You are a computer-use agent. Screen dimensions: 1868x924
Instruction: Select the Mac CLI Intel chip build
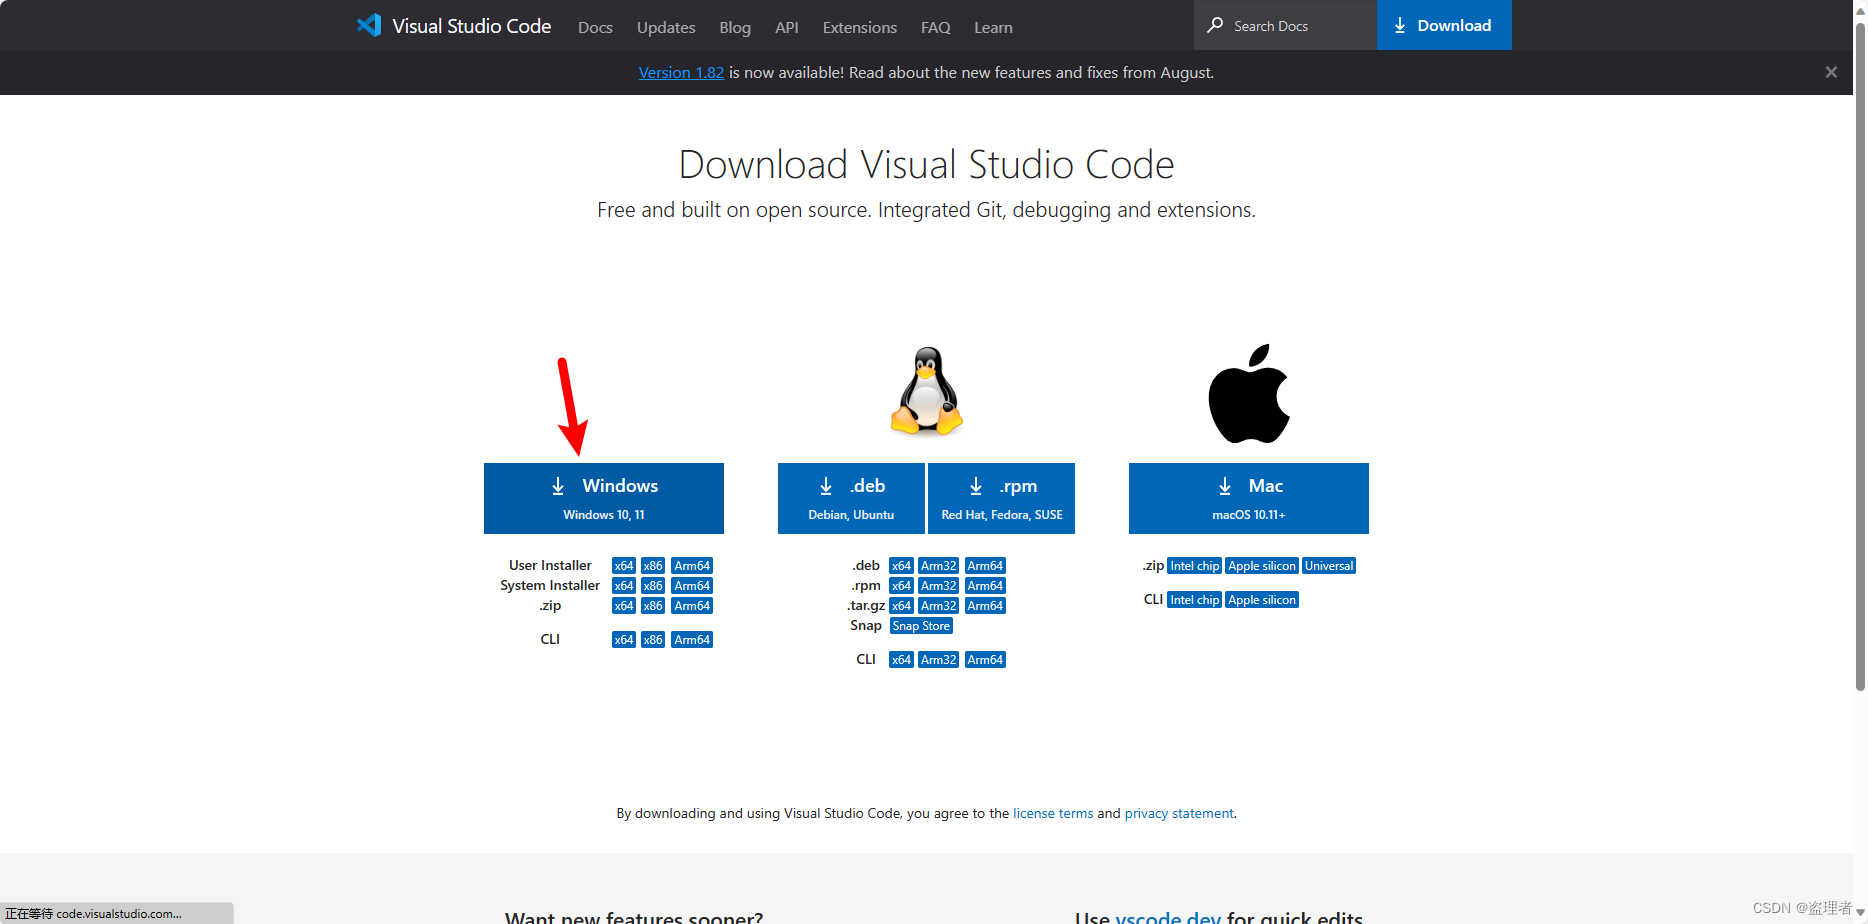[x=1195, y=600]
